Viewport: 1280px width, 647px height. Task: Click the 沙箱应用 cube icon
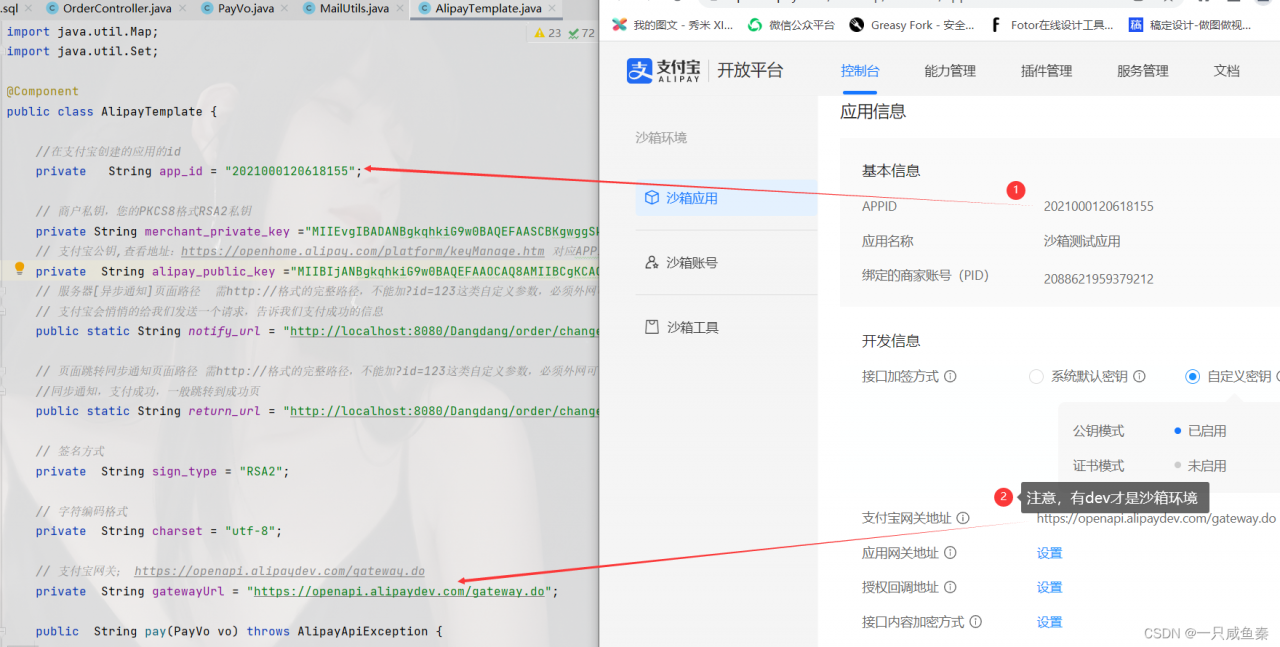click(652, 198)
